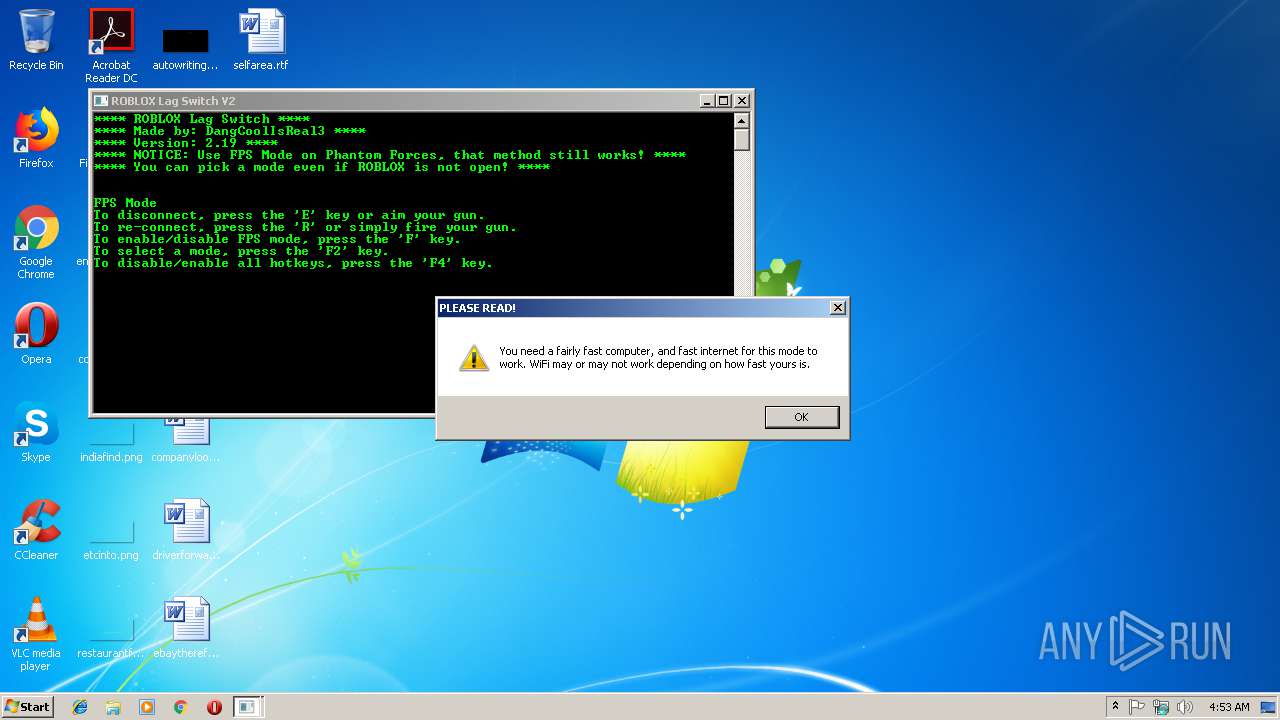
Task: Open Chrome from the taskbar
Action: point(181,707)
